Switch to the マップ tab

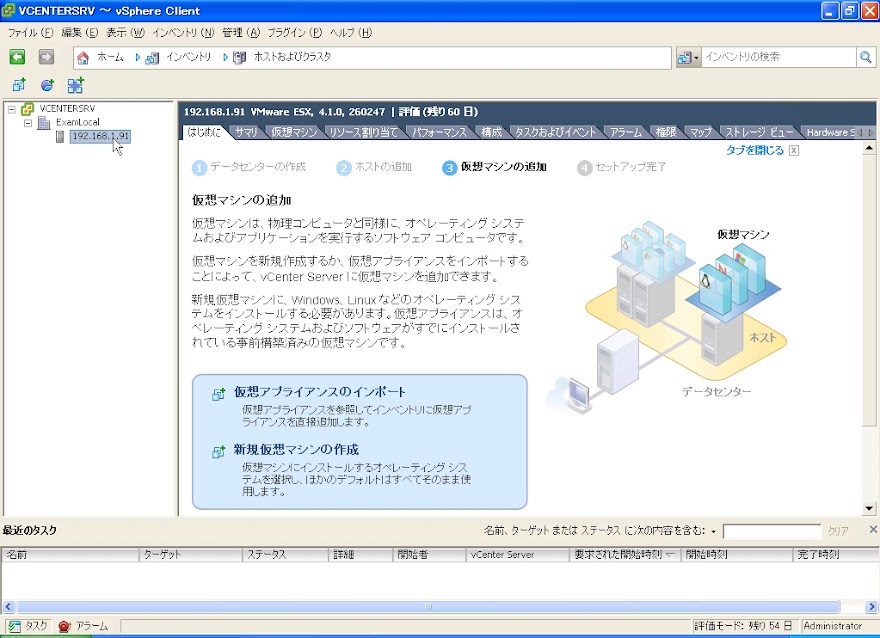(700, 132)
